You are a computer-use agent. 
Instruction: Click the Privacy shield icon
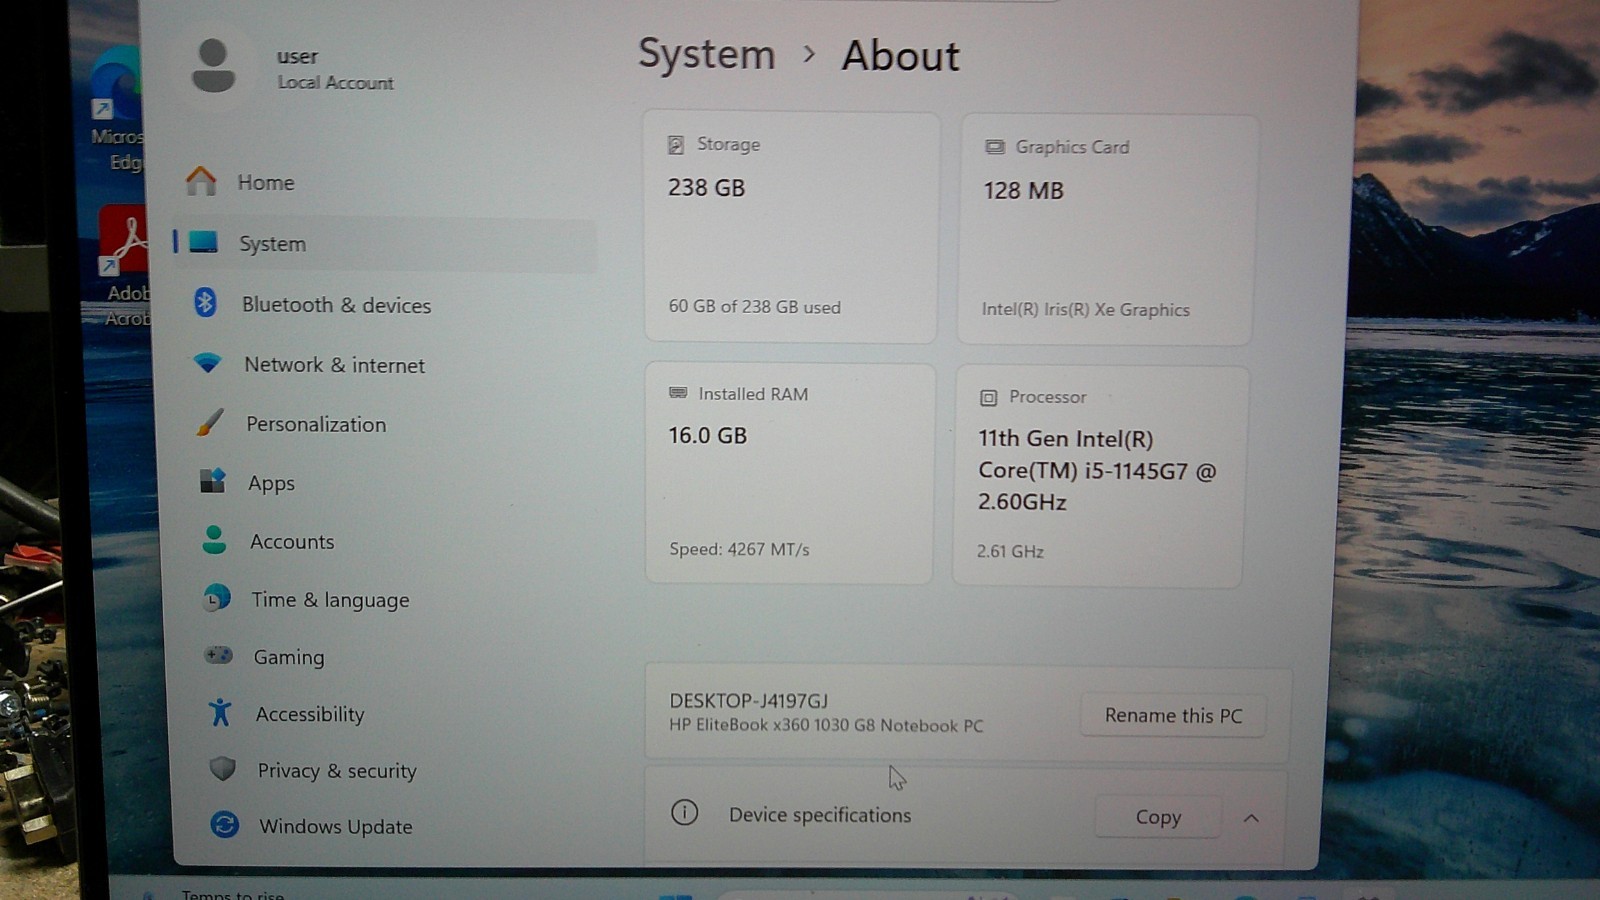pyautogui.click(x=222, y=768)
